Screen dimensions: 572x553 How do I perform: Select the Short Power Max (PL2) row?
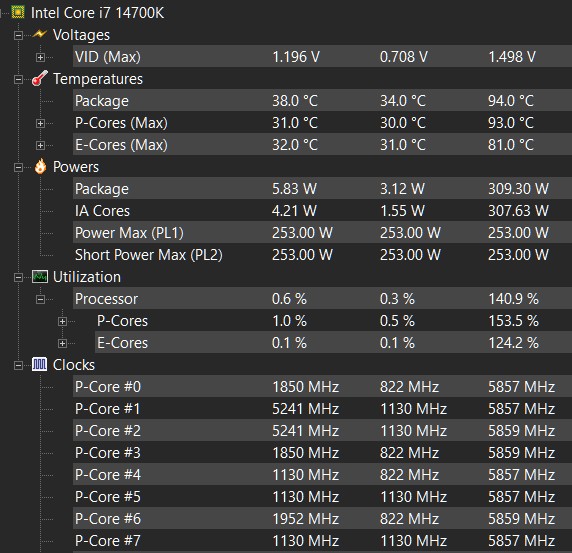click(322, 255)
